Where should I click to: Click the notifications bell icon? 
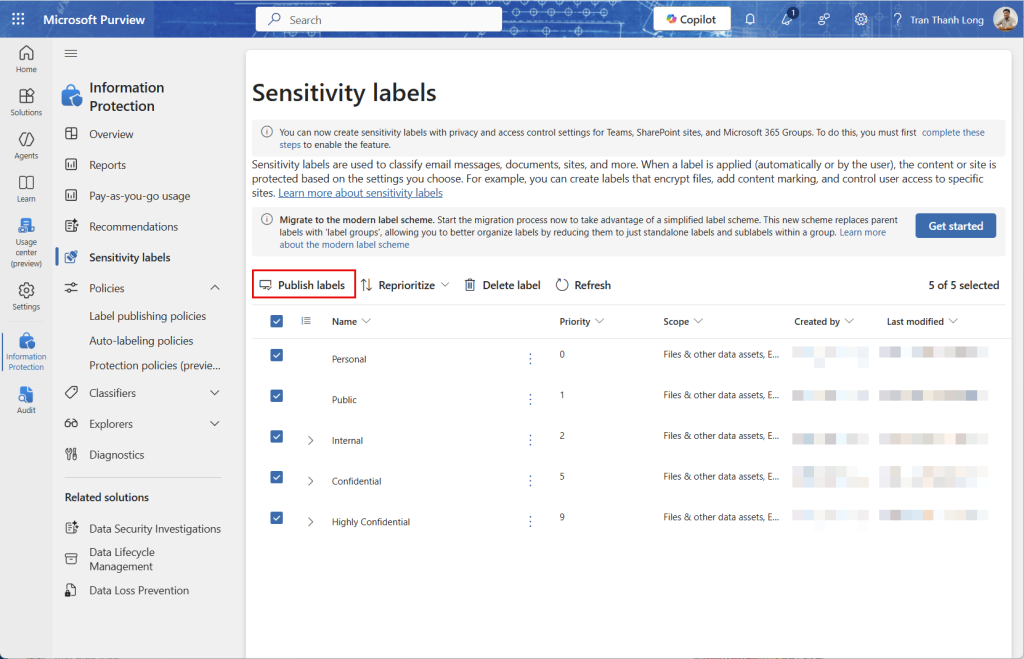pyautogui.click(x=750, y=19)
